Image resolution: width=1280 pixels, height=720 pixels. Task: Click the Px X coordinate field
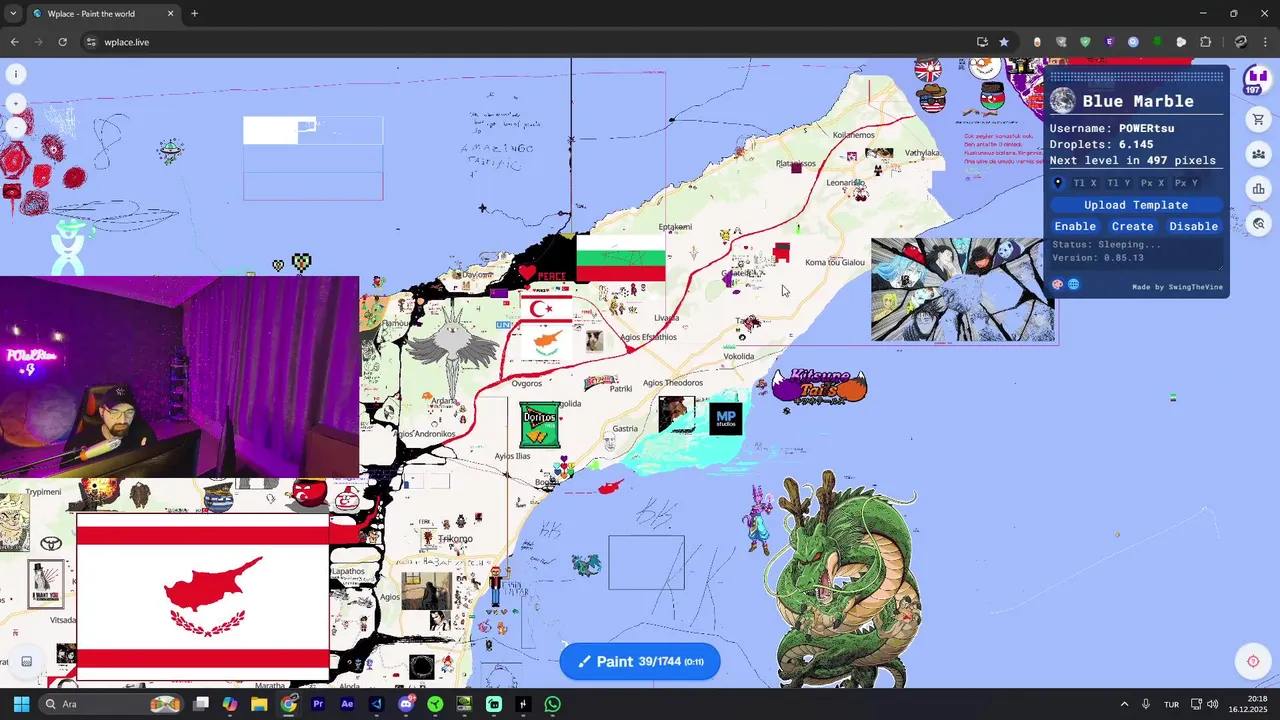coord(1153,183)
